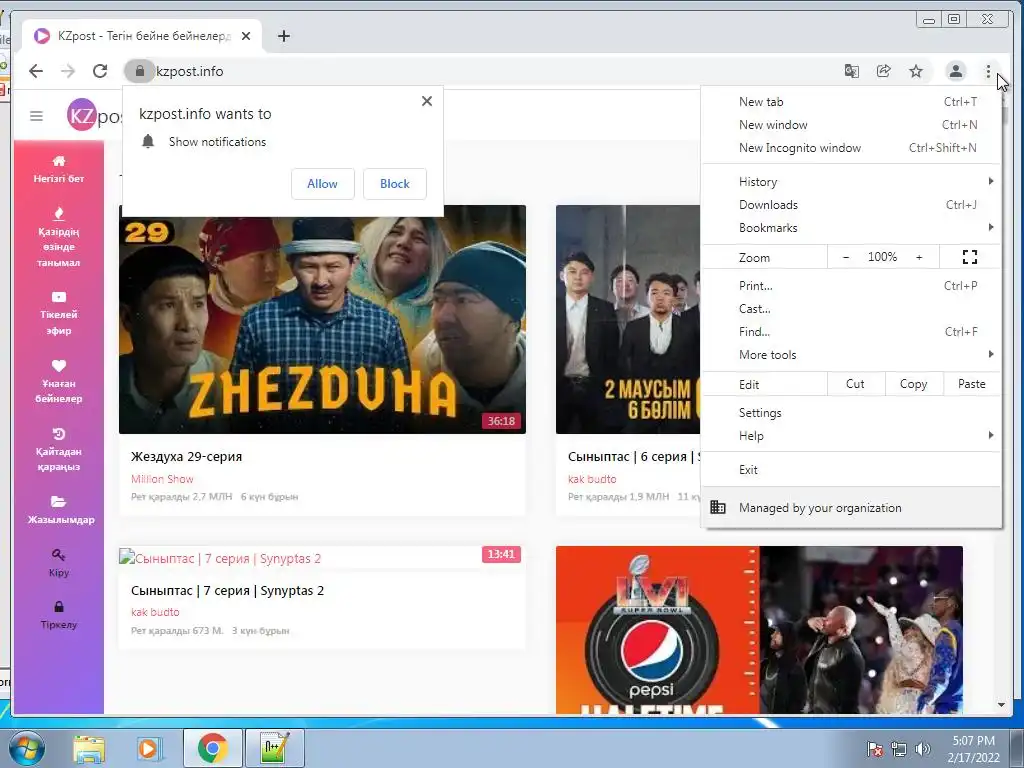The height and width of the screenshot is (768, 1024).
Task: Bookmark this page with the star
Action: [x=916, y=71]
